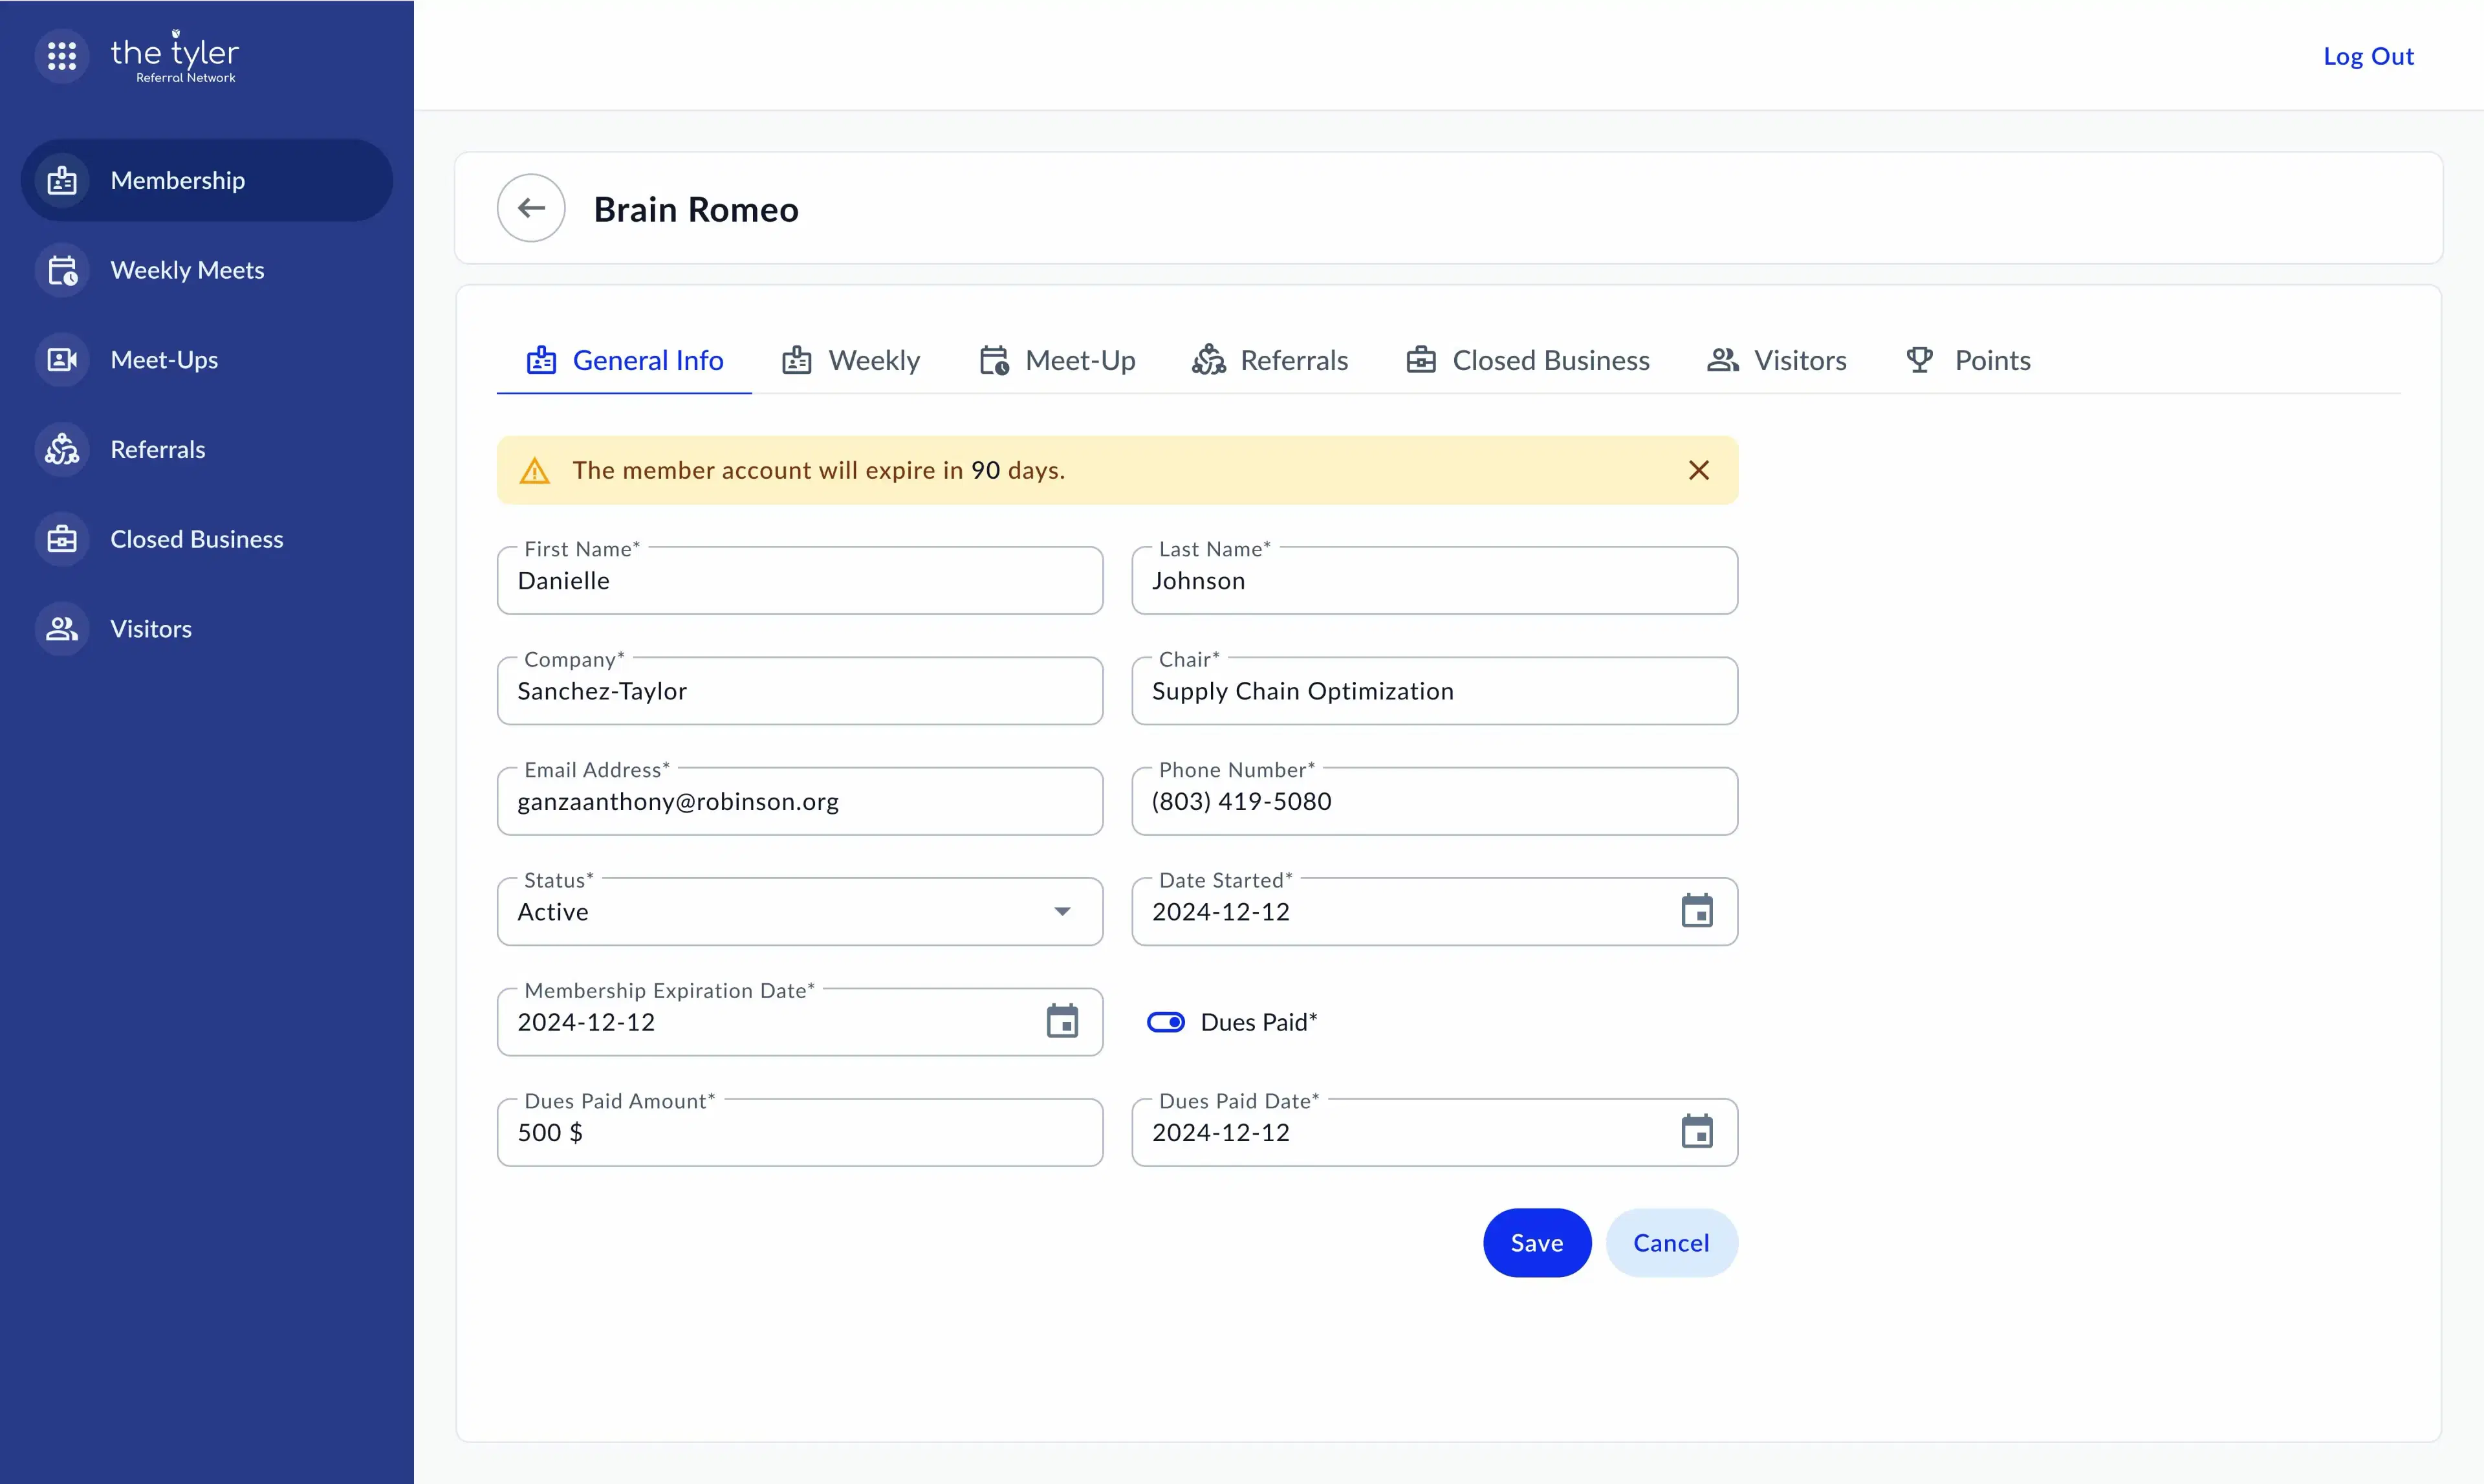Dismiss the expiration warning banner

coord(1698,470)
